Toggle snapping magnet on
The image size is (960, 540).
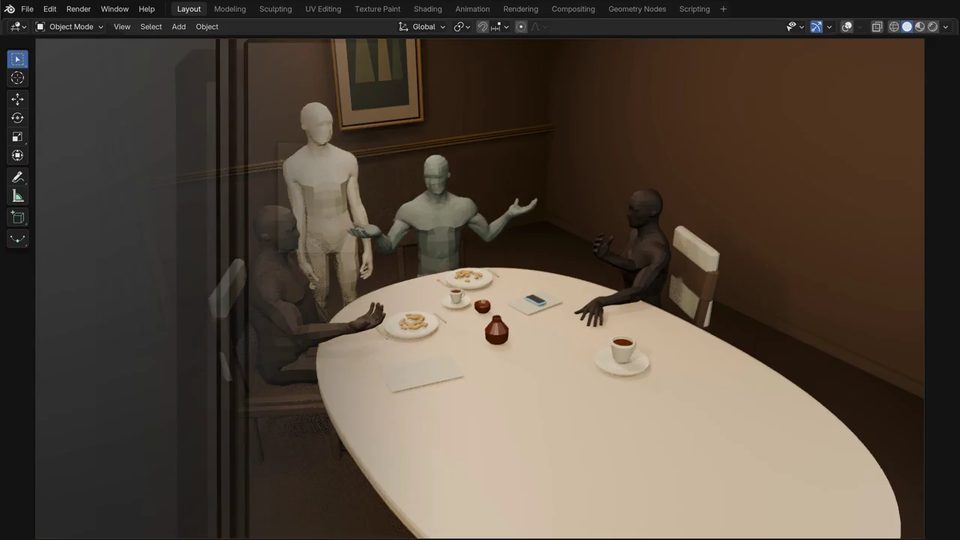[x=482, y=27]
